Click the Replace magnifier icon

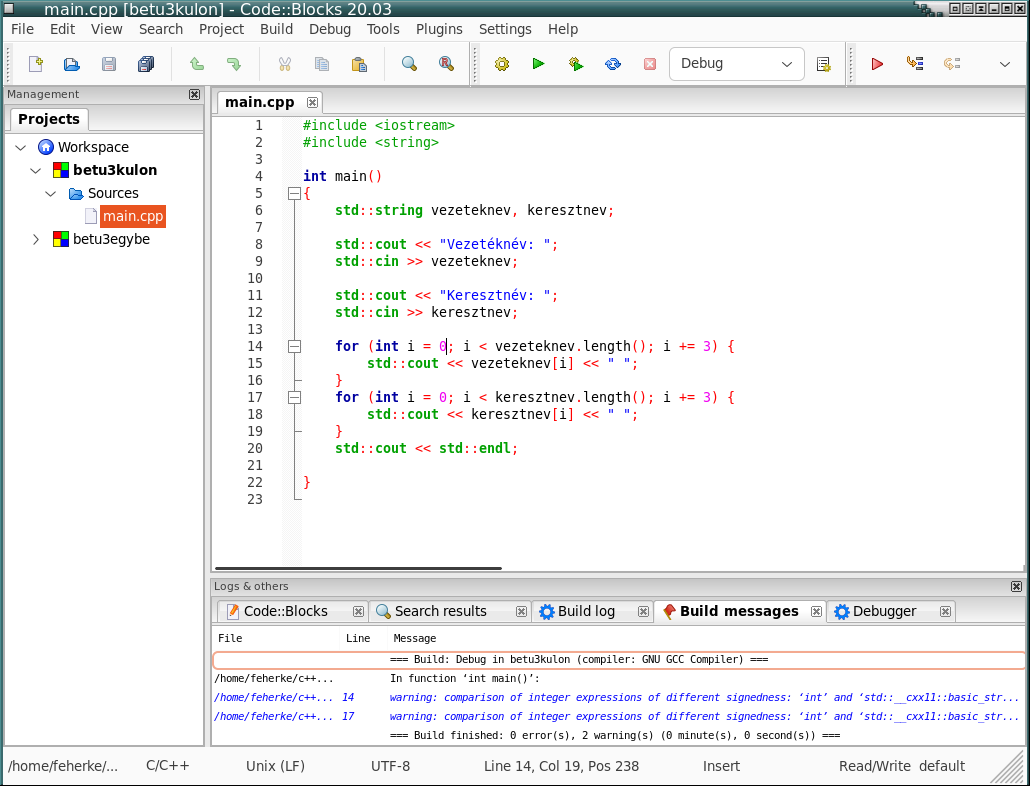446,64
